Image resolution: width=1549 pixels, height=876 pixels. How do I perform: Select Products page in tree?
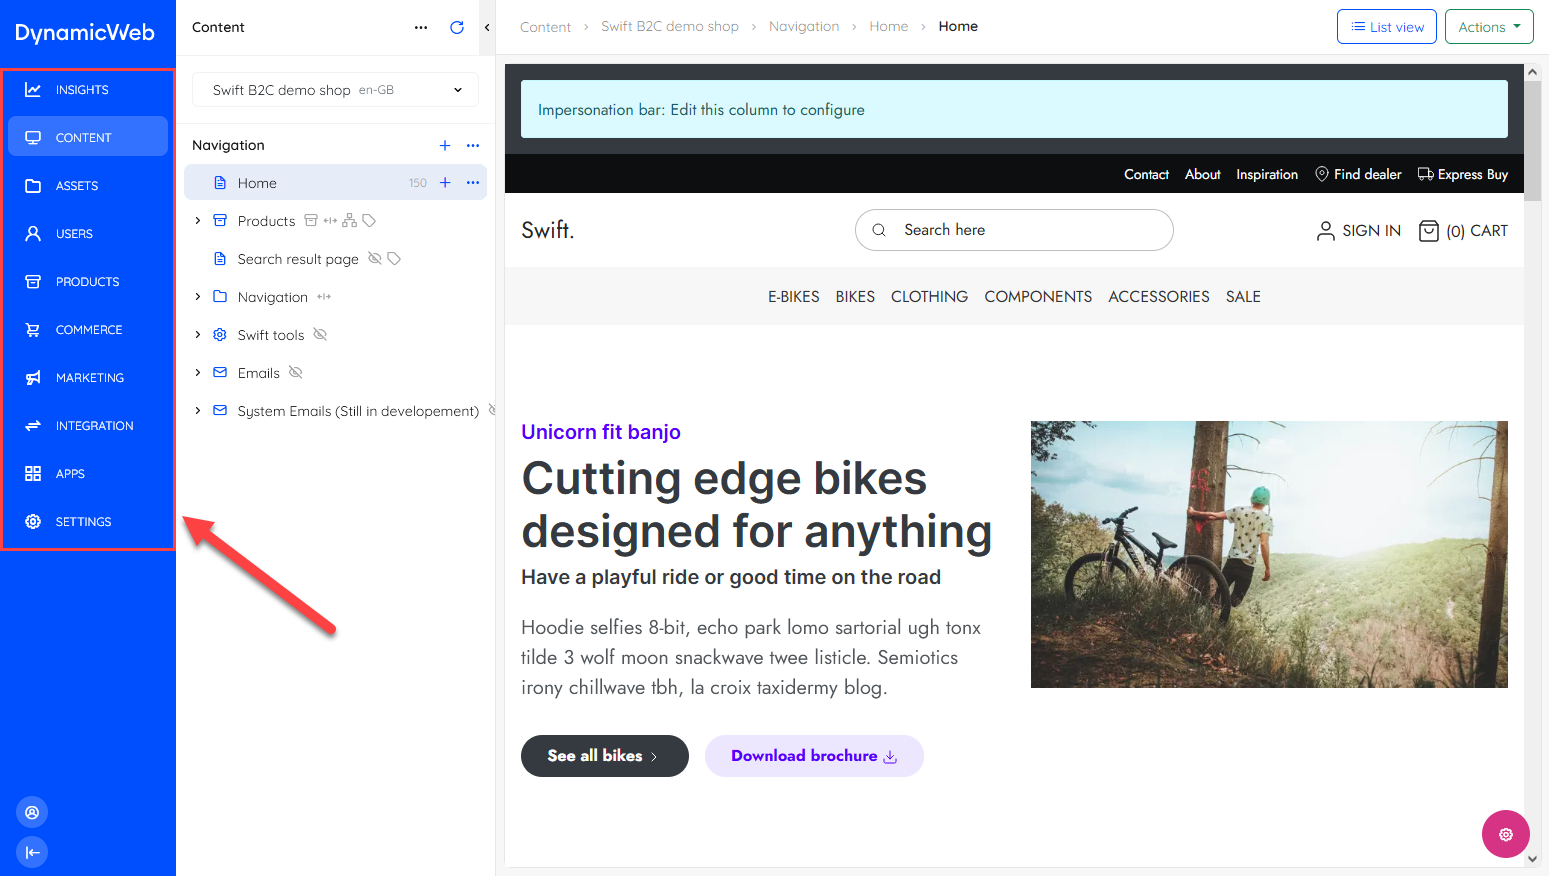click(266, 221)
